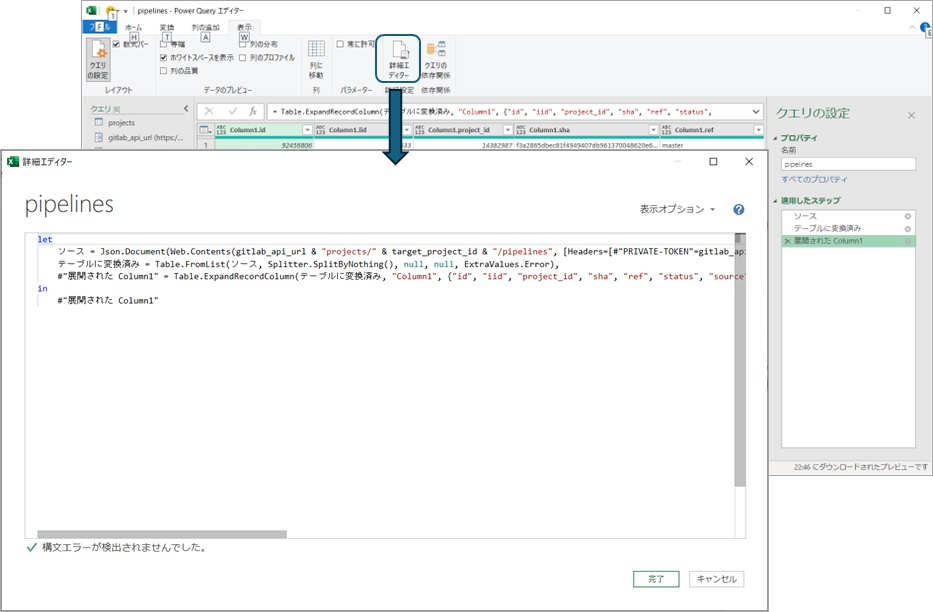Toggle the ホワイトスペースを表示 checkbox

(164, 58)
